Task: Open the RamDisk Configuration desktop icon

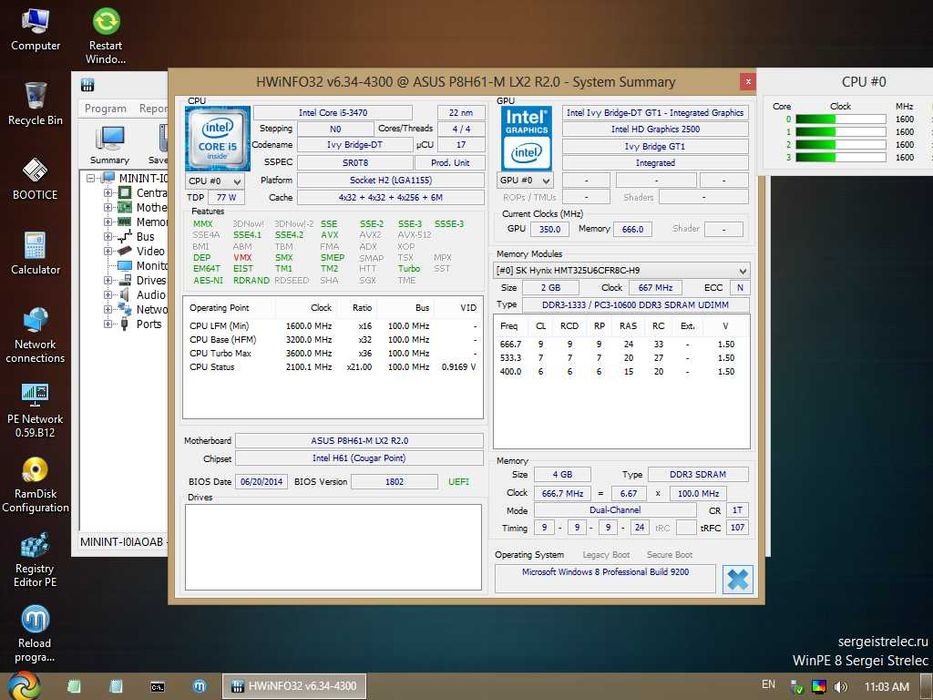Action: pos(35,470)
